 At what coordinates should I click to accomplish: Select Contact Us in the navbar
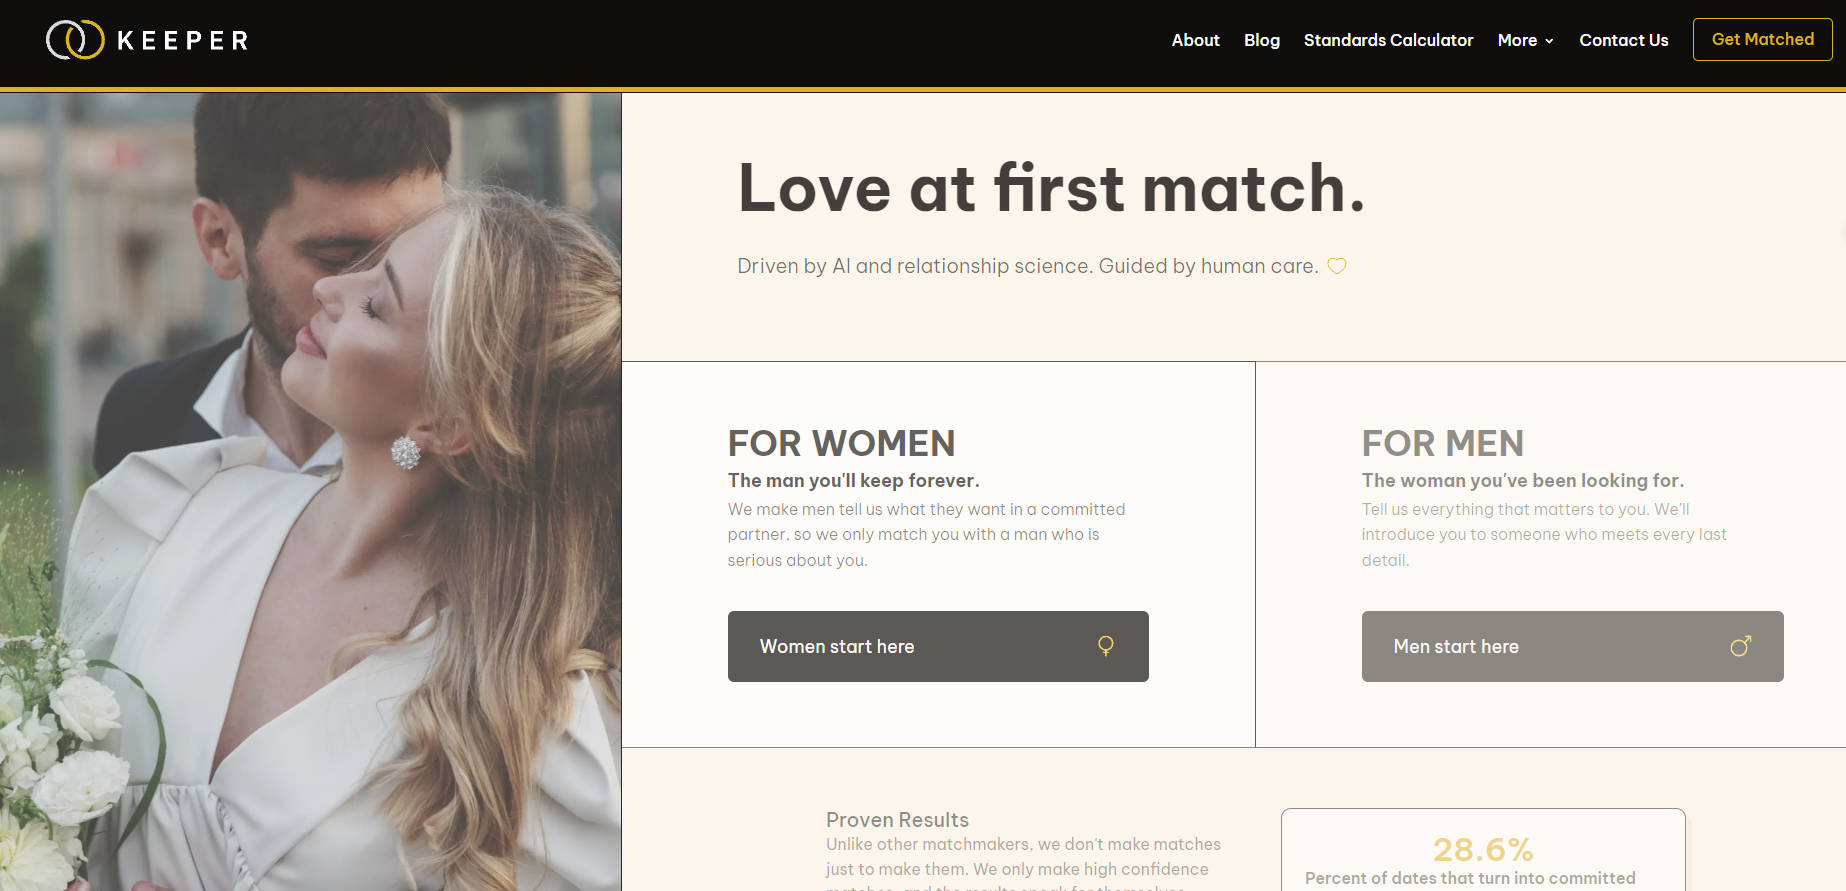(x=1623, y=40)
